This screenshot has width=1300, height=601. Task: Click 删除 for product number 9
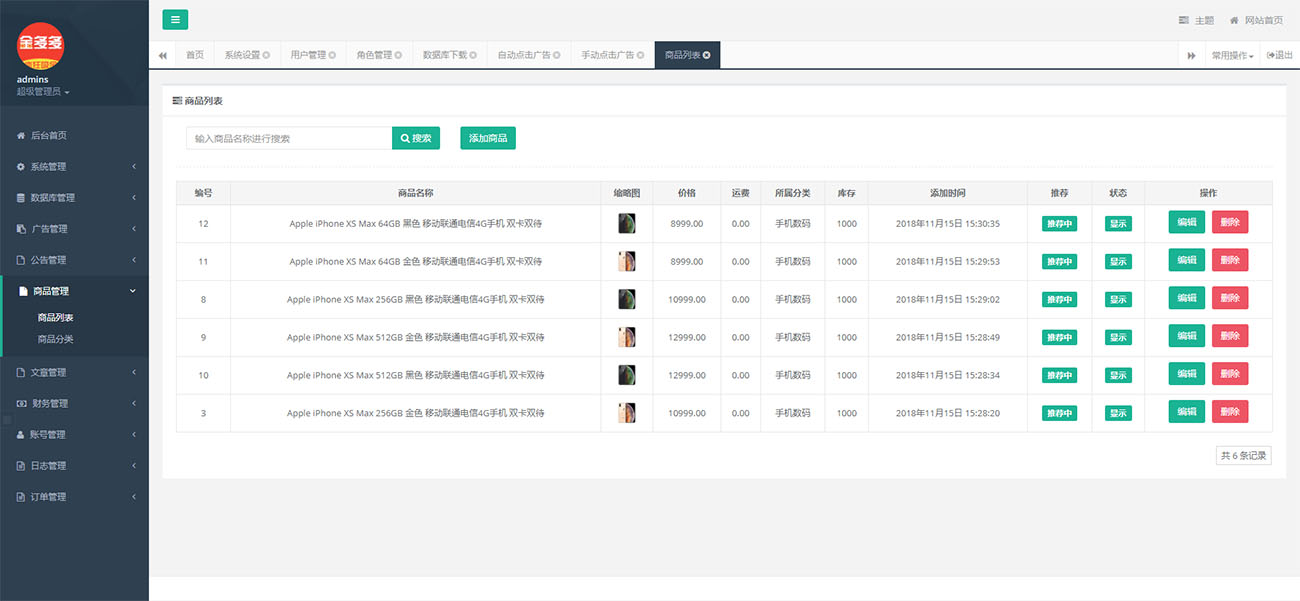coord(1230,336)
